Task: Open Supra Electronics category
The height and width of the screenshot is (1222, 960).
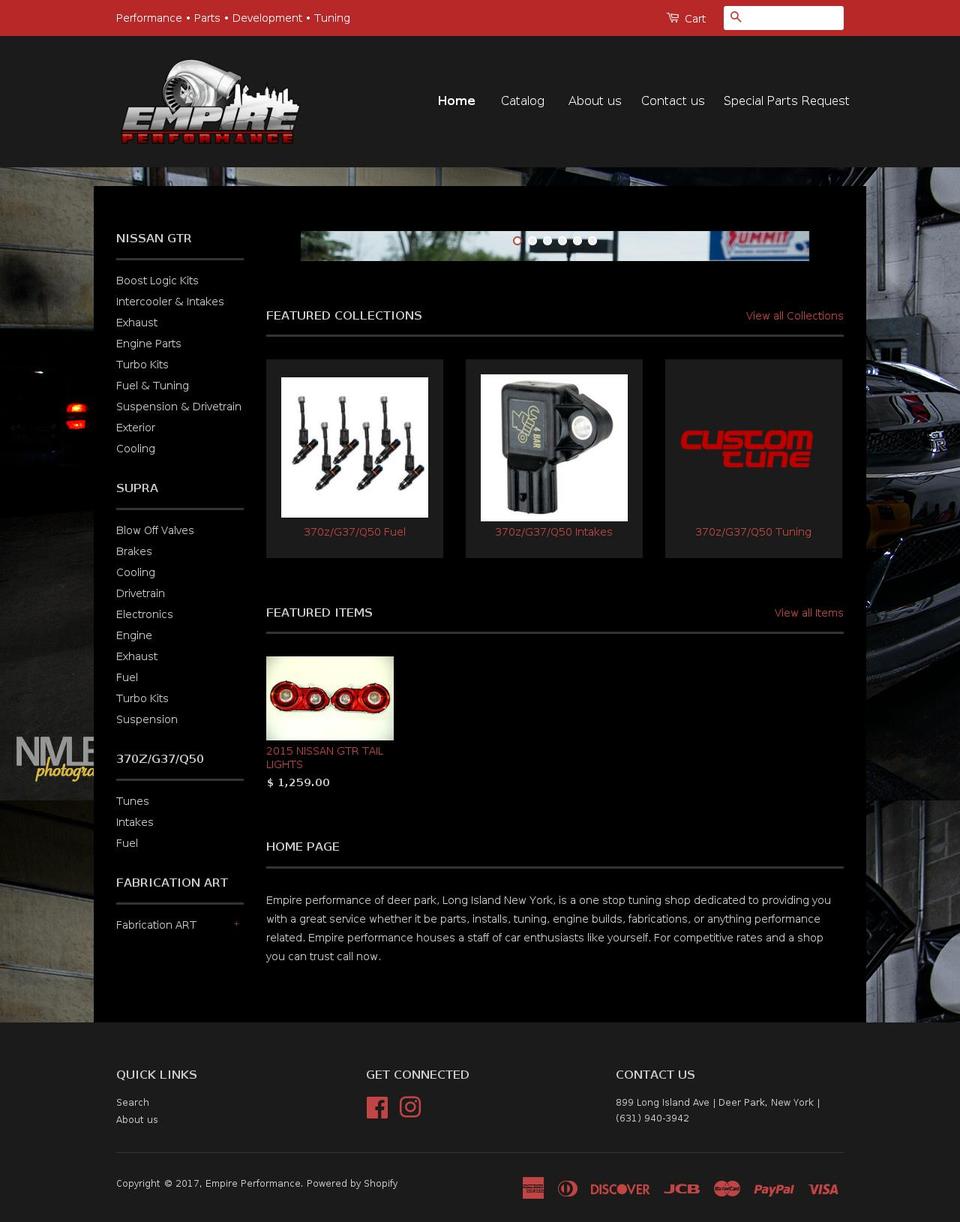Action: (x=144, y=615)
